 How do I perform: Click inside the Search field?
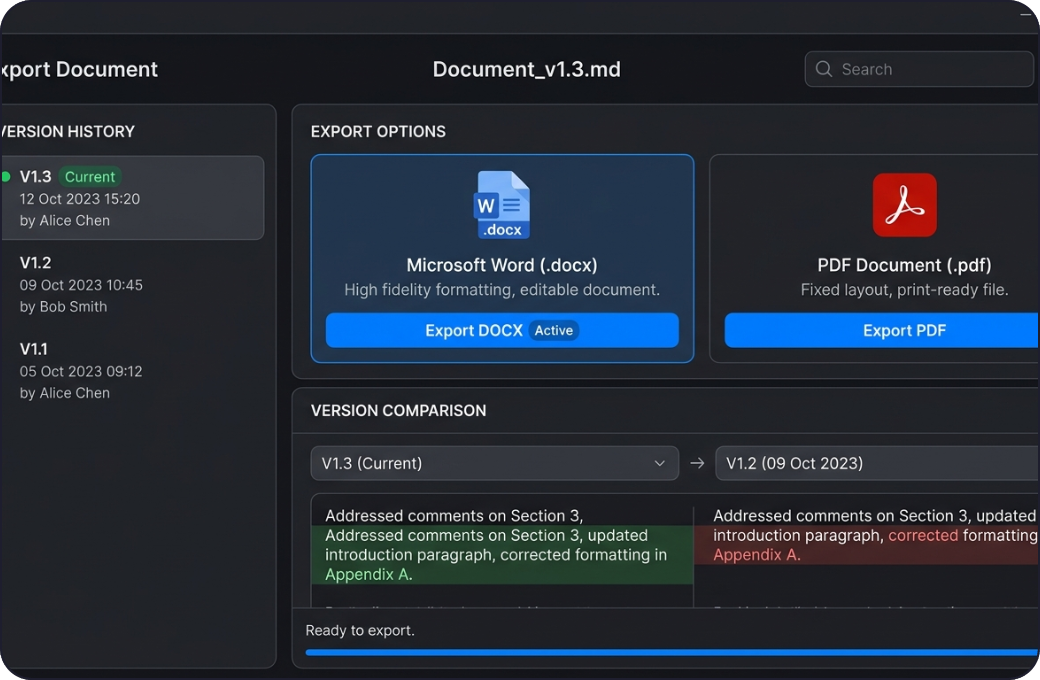(x=918, y=69)
